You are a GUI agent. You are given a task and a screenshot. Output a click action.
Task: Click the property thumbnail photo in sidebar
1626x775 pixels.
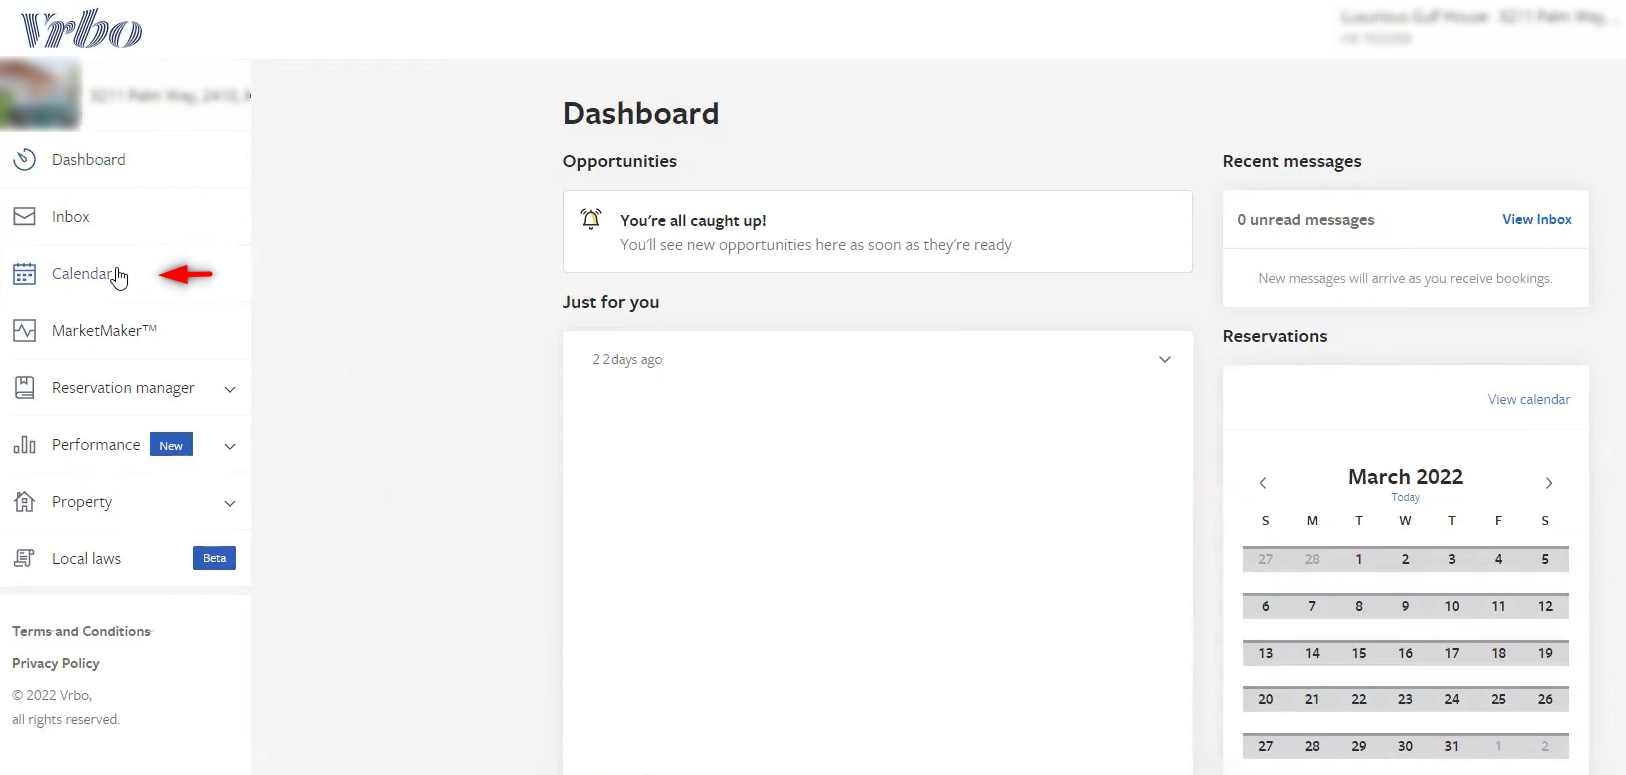click(40, 94)
